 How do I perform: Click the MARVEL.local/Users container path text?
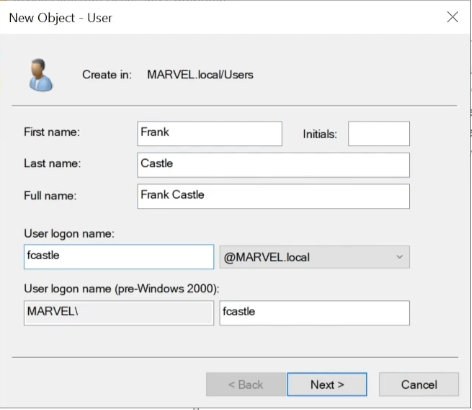coord(200,75)
